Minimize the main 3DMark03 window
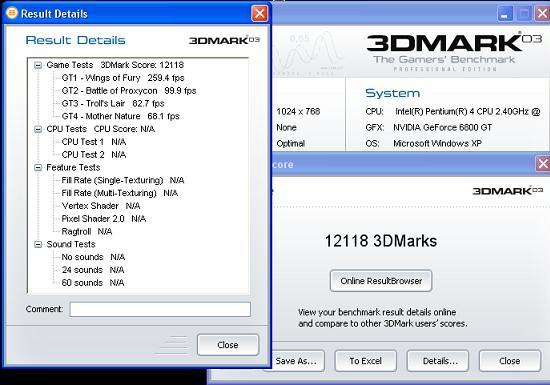 [505, 14]
